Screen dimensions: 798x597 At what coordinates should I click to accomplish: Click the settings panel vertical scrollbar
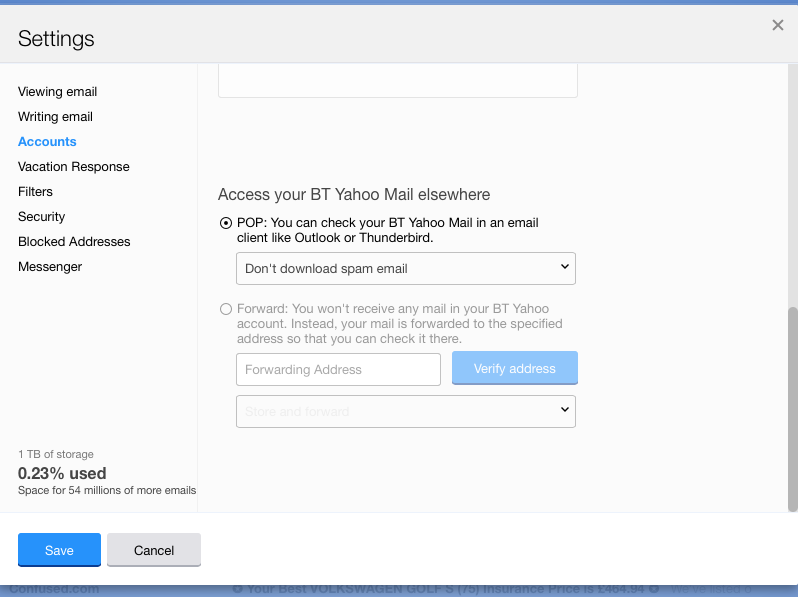coord(792,400)
